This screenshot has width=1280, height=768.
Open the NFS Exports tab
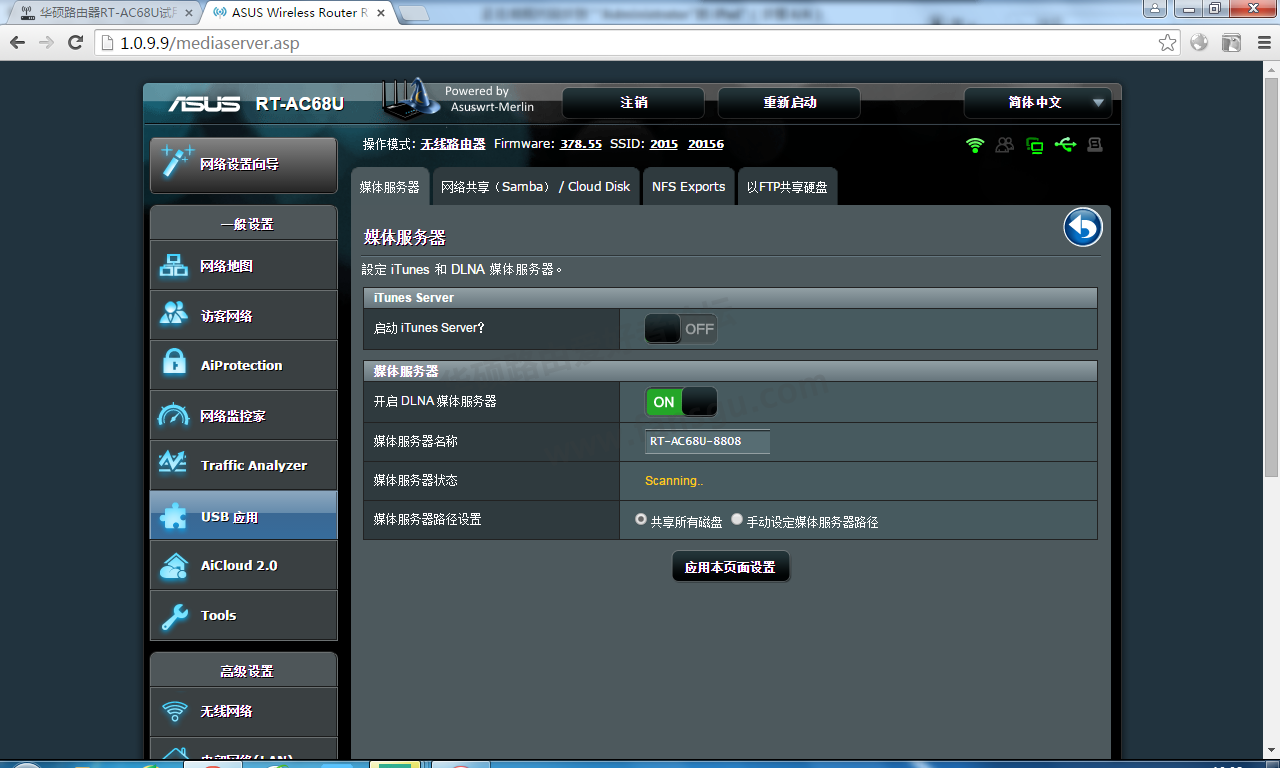tap(688, 187)
